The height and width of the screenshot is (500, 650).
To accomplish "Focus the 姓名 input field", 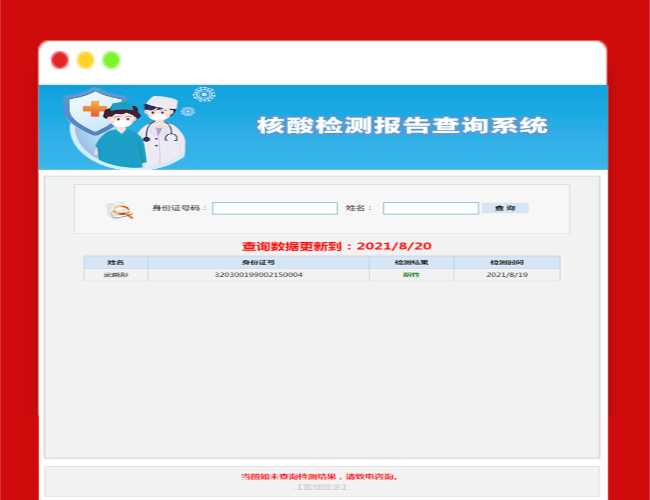I will click(430, 208).
